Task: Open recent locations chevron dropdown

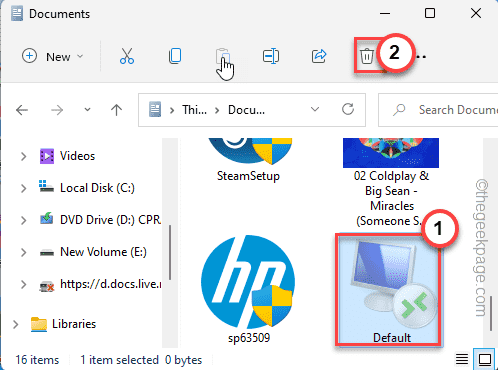Action: click(87, 109)
